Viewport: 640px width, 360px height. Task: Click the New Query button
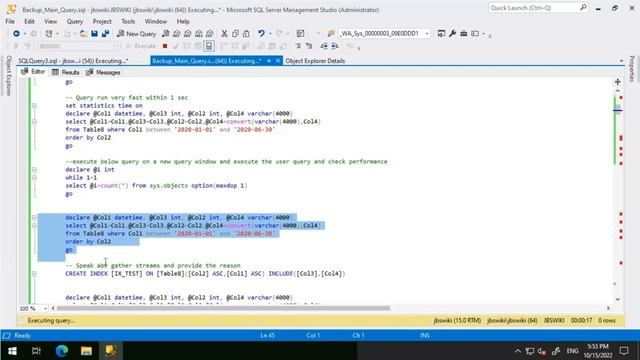pyautogui.click(x=136, y=33)
